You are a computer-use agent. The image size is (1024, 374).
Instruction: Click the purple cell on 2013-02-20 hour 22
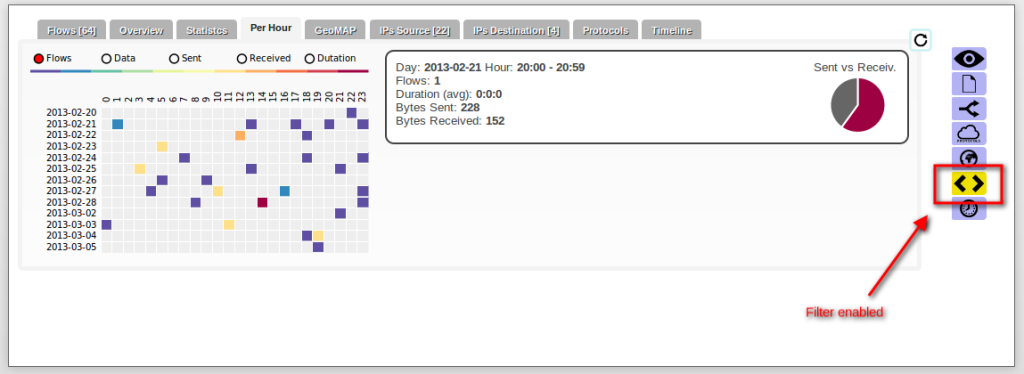click(x=351, y=113)
